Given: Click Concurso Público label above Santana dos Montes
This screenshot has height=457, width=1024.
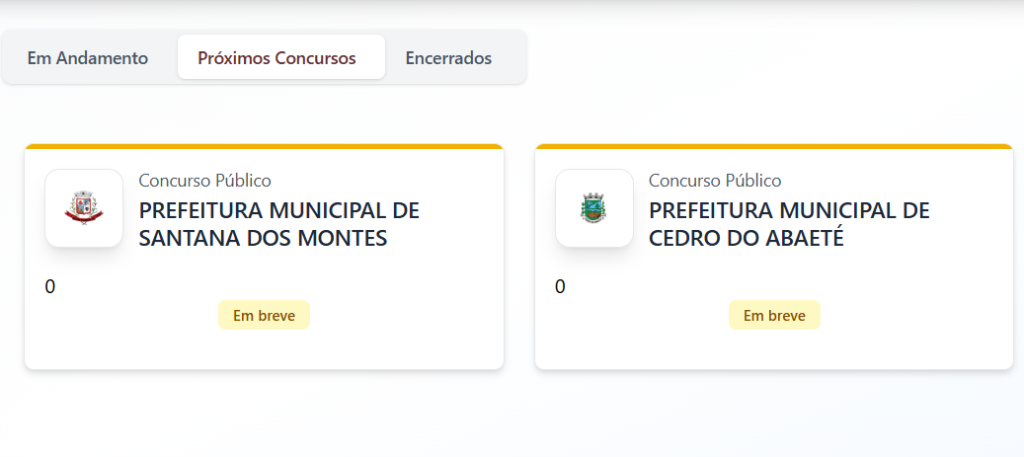Looking at the screenshot, I should tap(205, 180).
